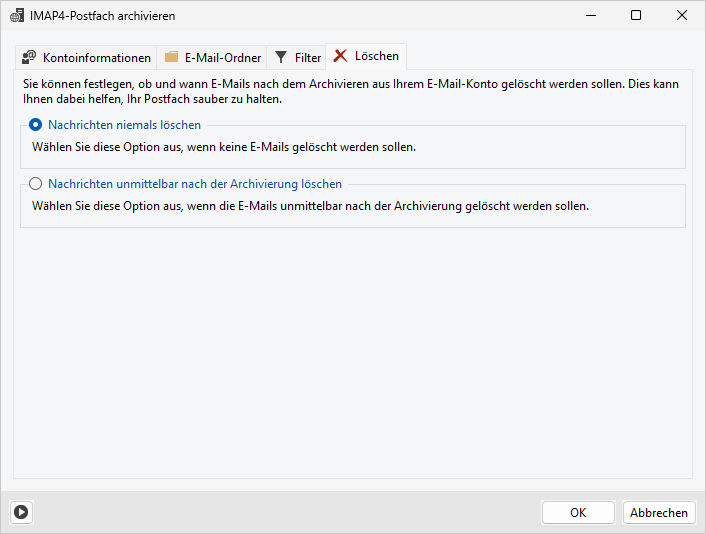Click the funnel icon on Filter tab
Image resolution: width=706 pixels, height=534 pixels.
click(282, 58)
